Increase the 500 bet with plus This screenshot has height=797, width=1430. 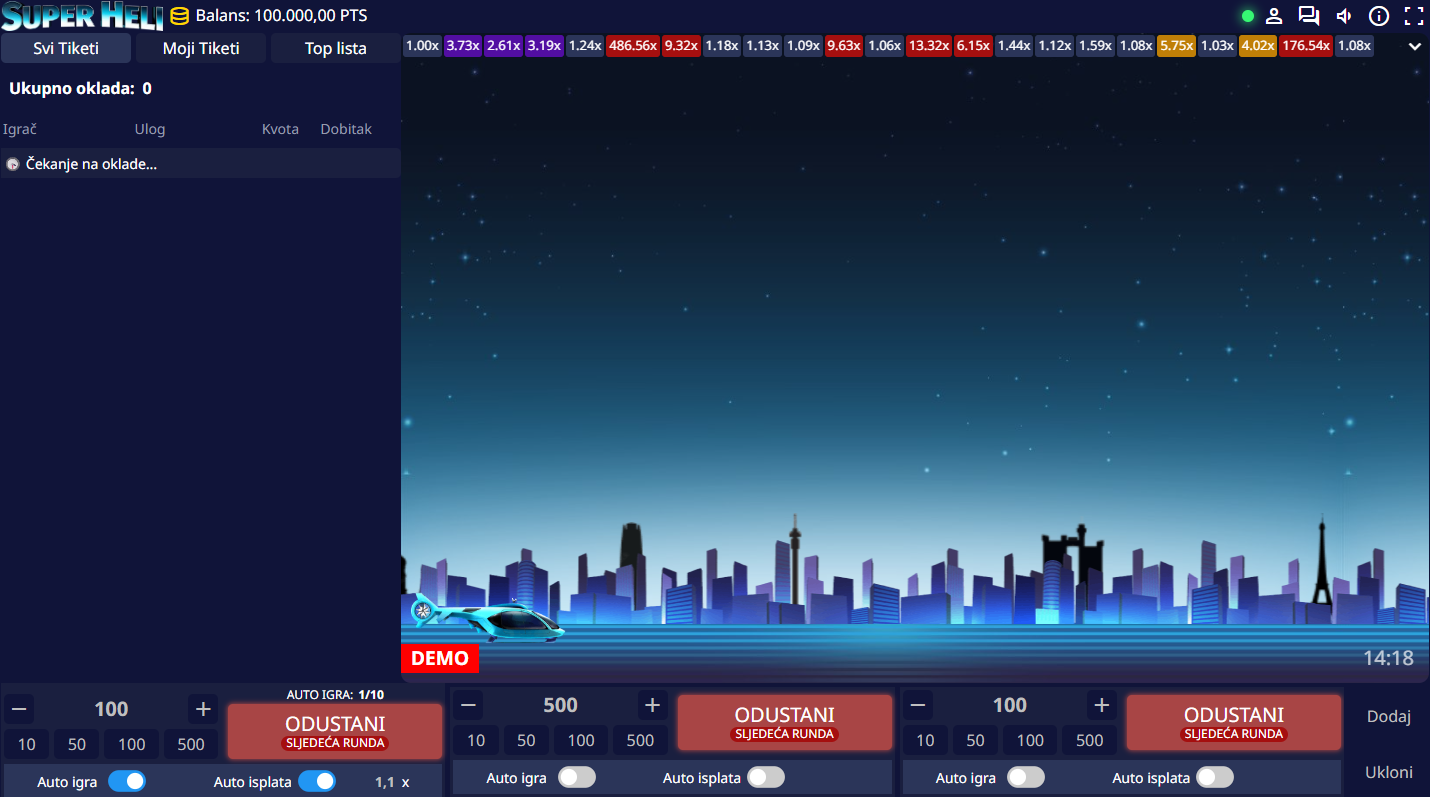pos(652,705)
